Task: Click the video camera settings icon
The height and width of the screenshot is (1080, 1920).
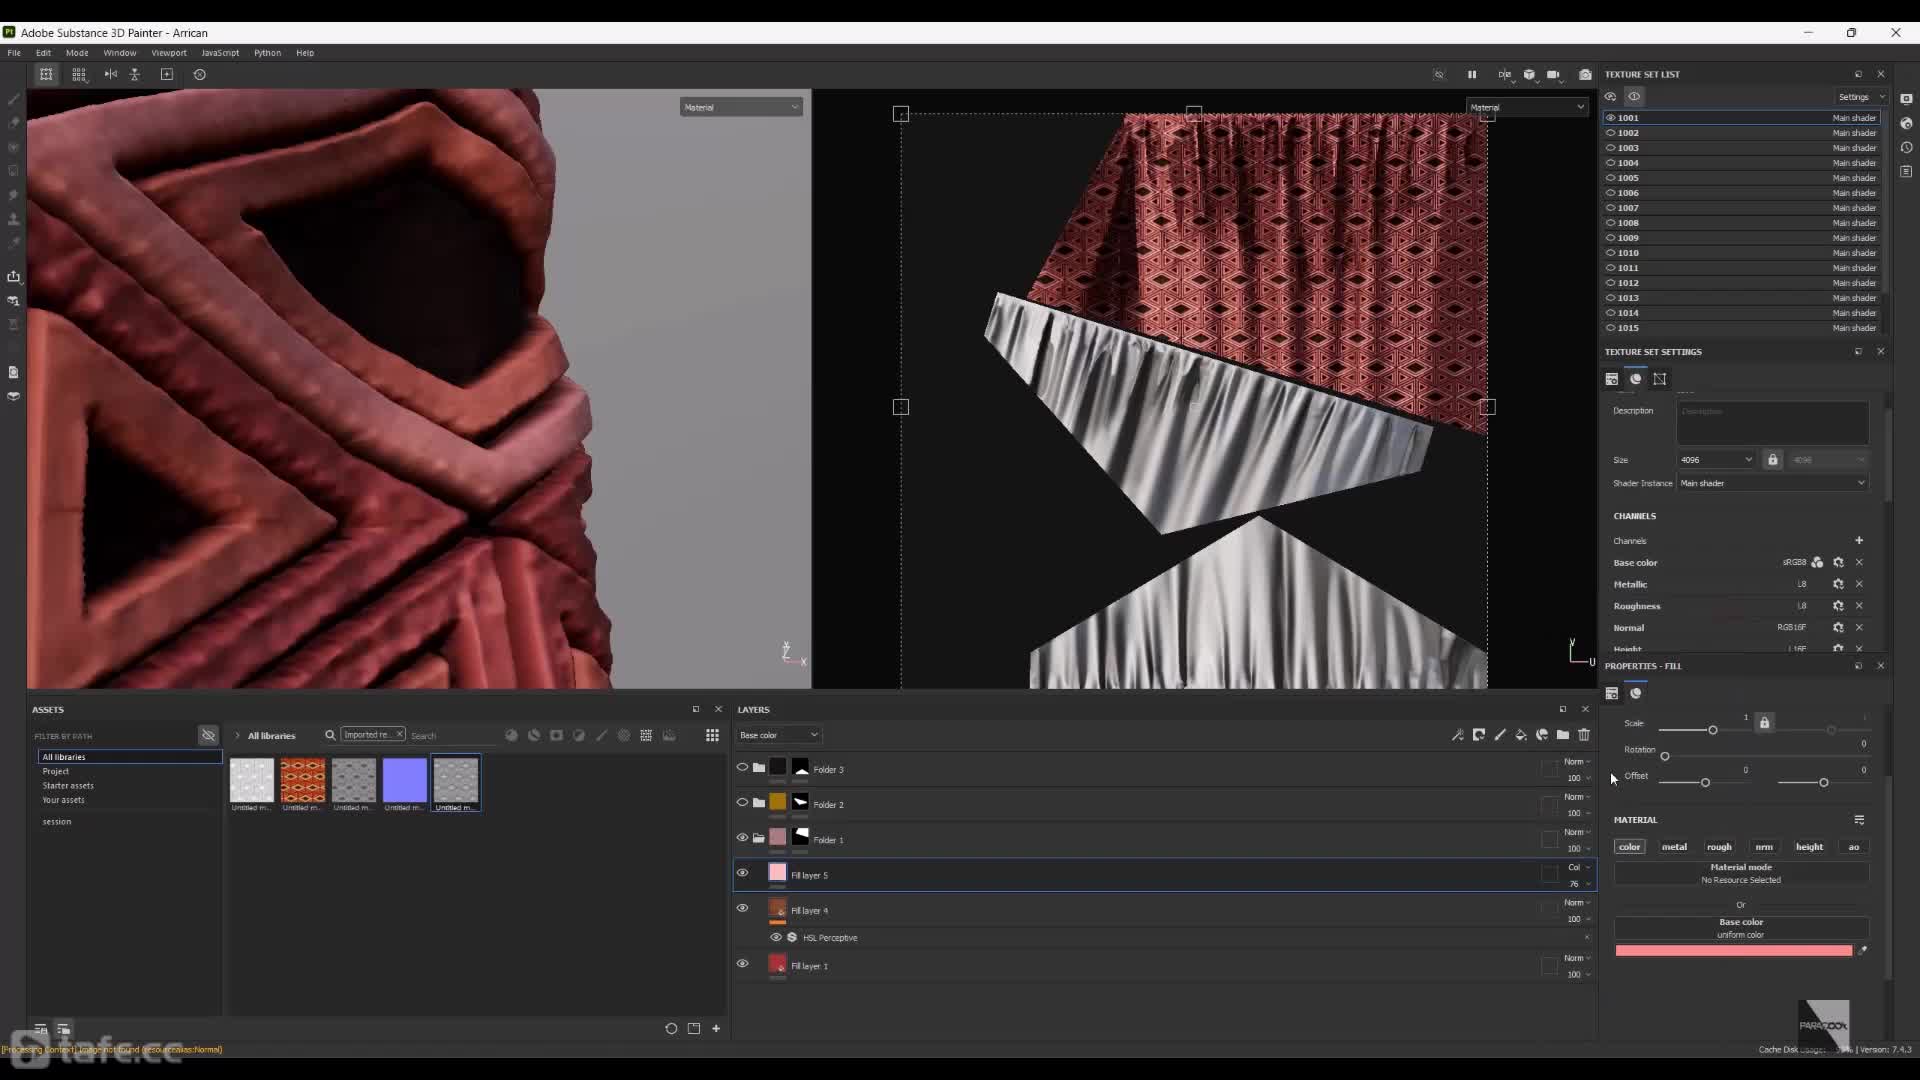Action: [x=1553, y=74]
